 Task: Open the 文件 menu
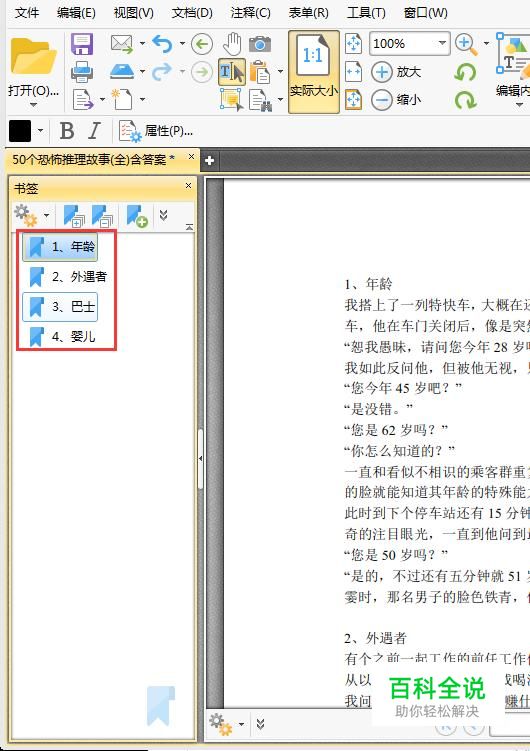tap(27, 12)
